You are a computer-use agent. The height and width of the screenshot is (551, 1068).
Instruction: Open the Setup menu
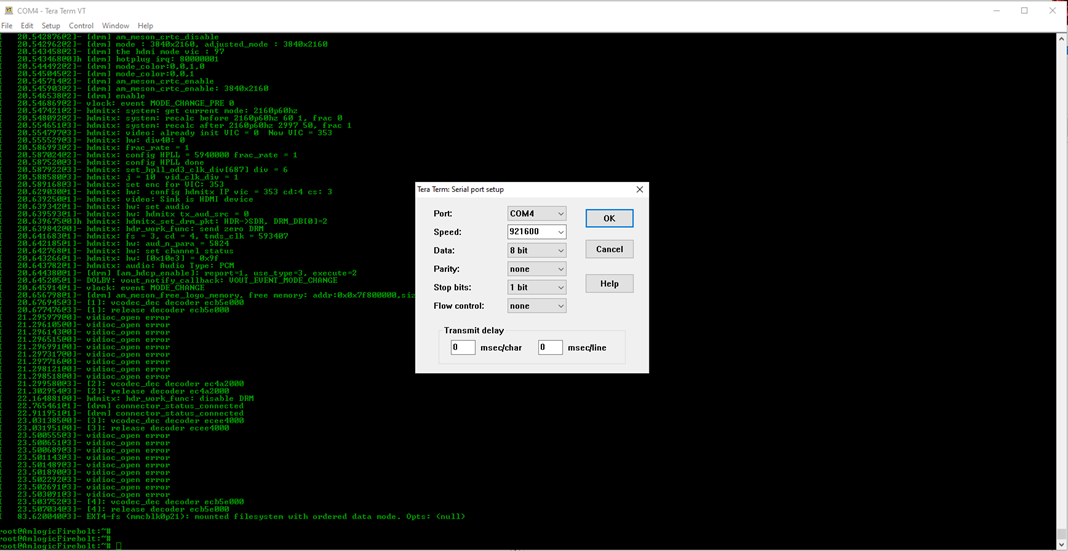(50, 26)
